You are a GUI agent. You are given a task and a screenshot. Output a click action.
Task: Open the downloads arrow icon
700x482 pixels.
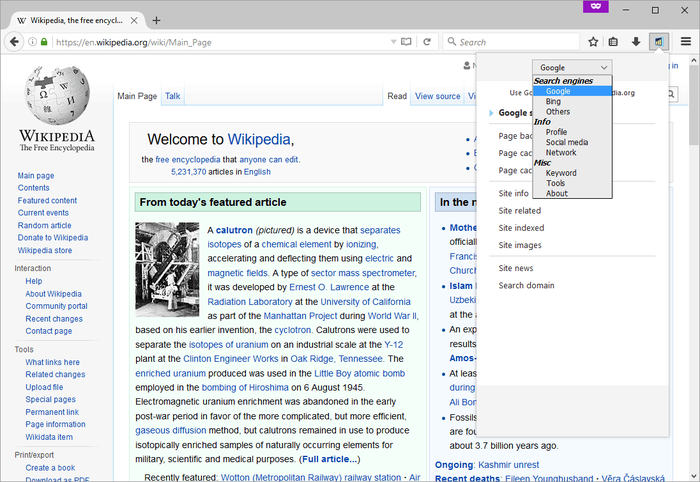click(636, 42)
